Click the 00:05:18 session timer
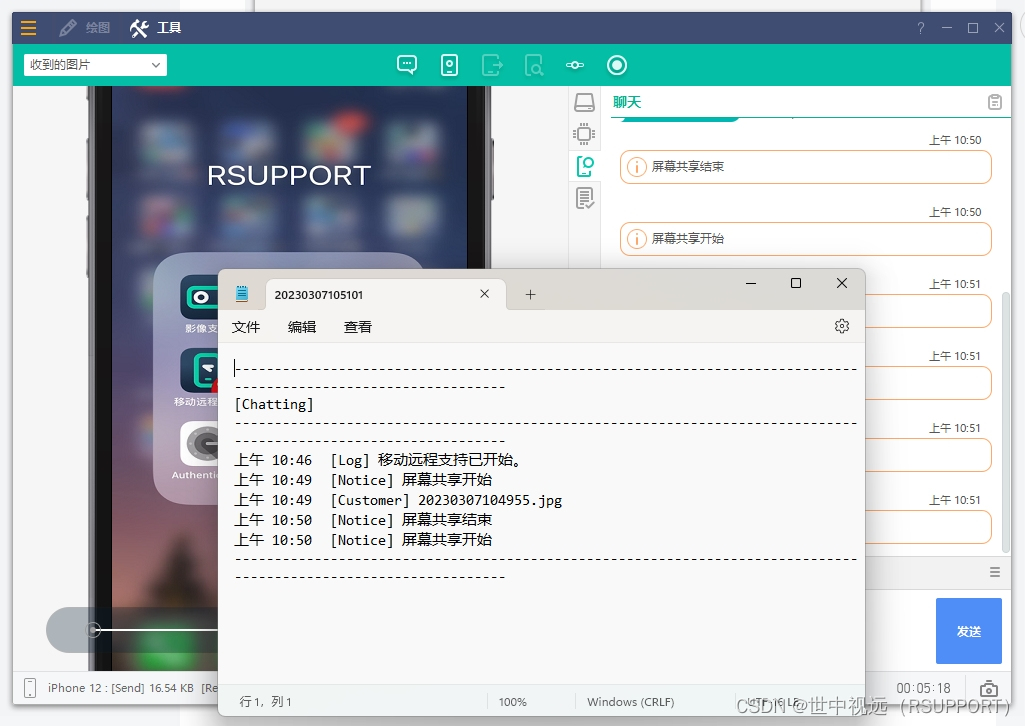The width and height of the screenshot is (1025, 726). click(x=923, y=688)
